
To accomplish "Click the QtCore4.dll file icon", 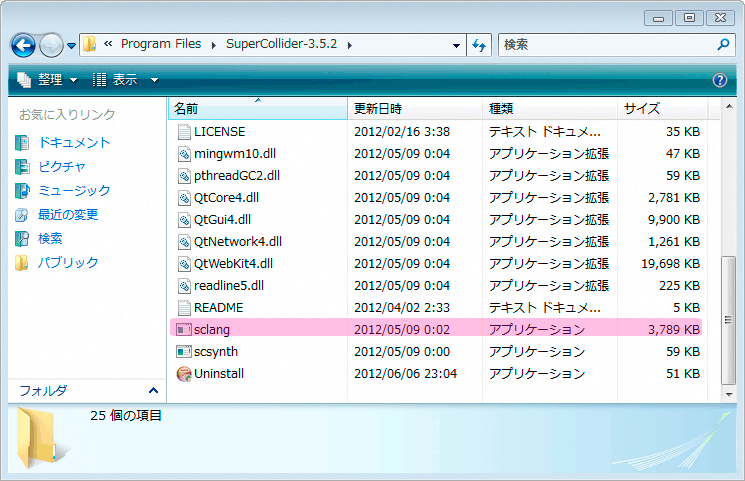I will [183, 197].
